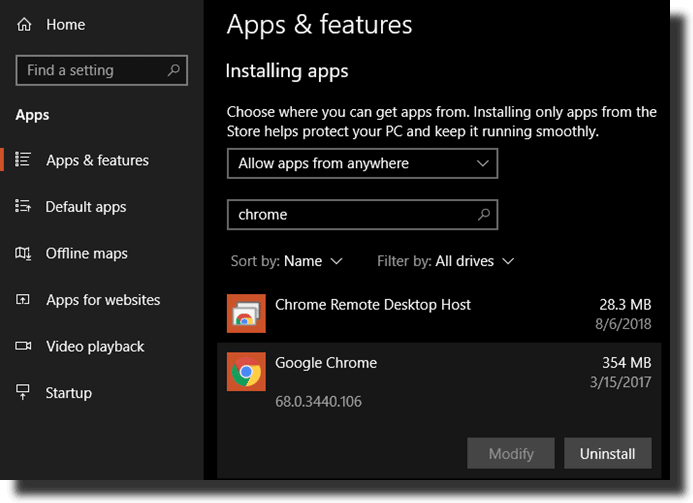The image size is (693, 503).
Task: Click the magnifier in Find a setting box
Action: (x=174, y=70)
